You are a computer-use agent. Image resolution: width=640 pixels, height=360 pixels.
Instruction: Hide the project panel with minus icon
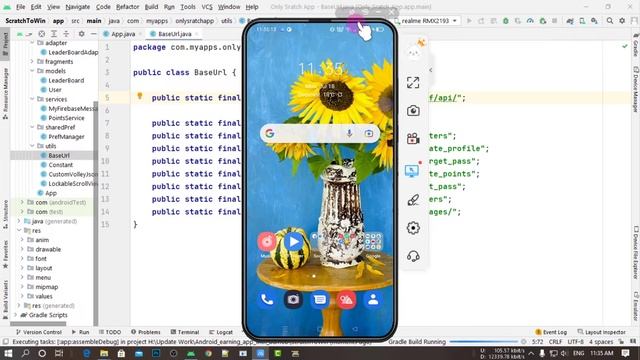[x=93, y=34]
